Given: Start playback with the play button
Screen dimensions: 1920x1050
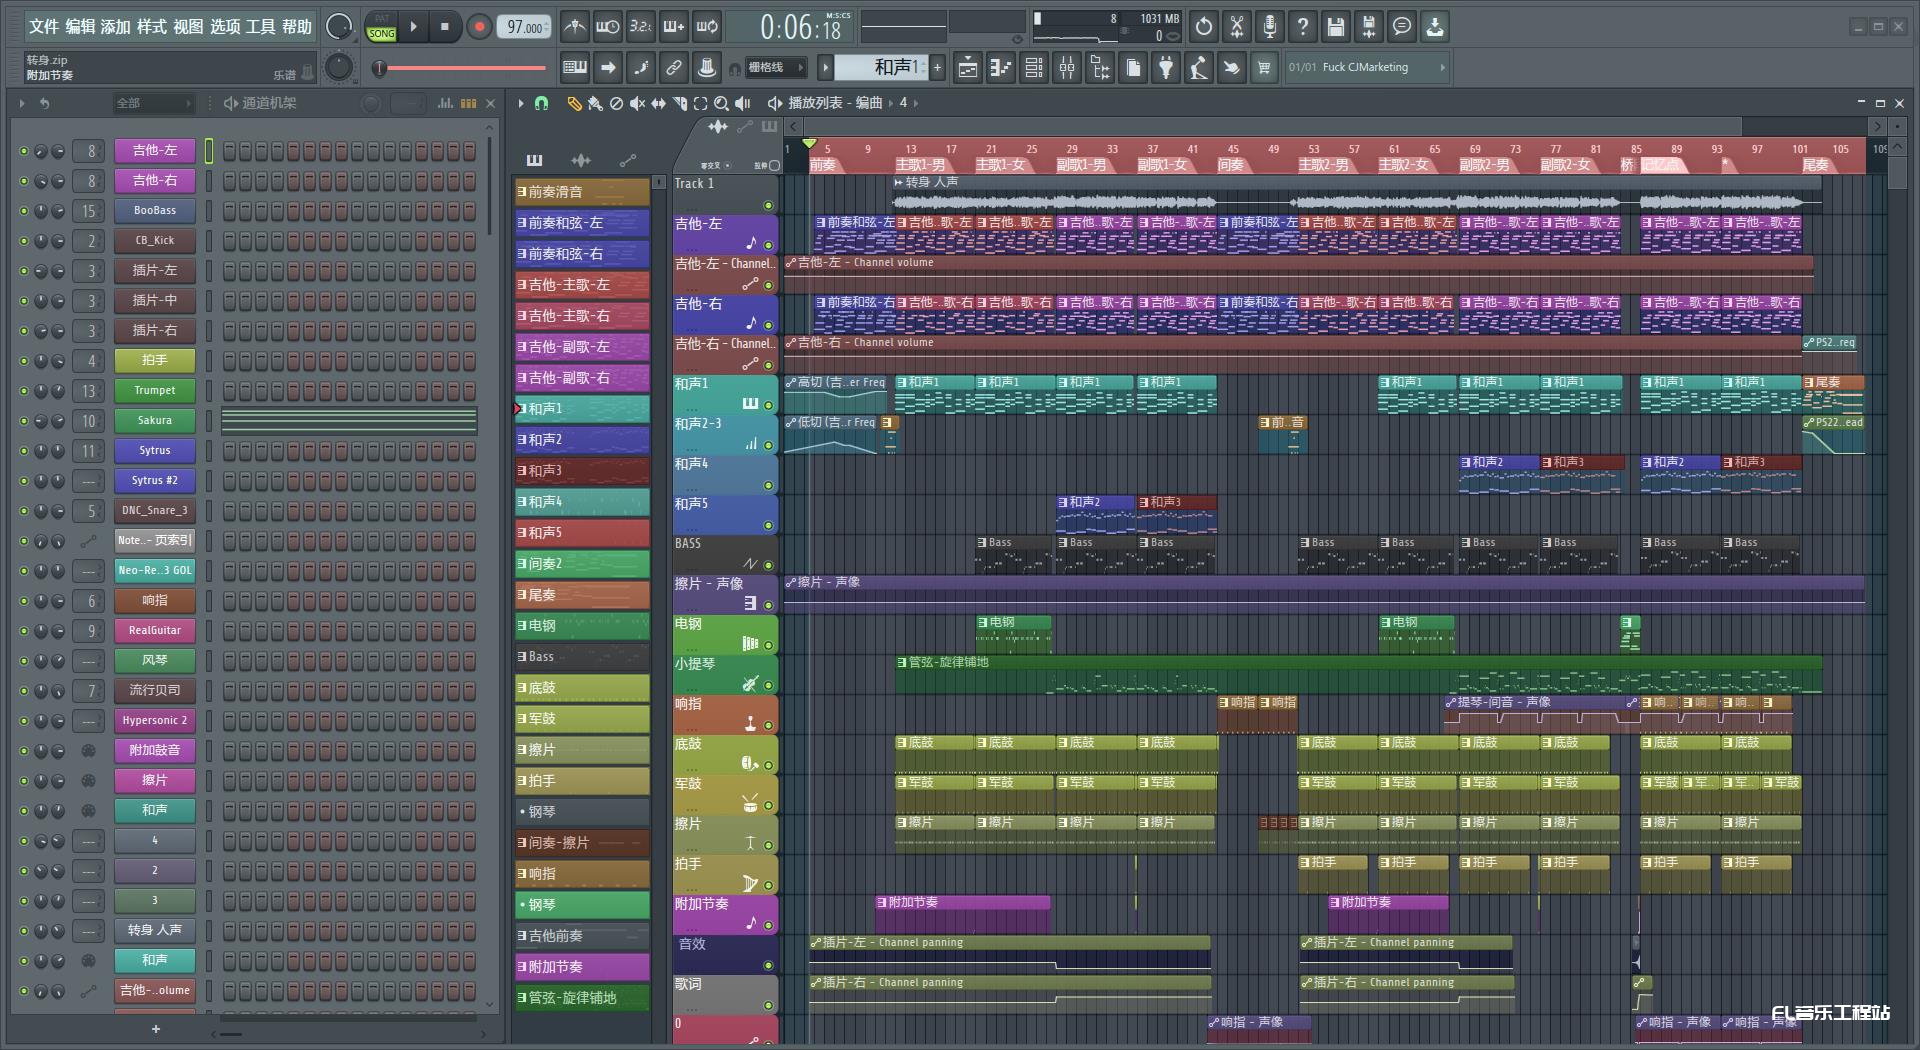Looking at the screenshot, I should (413, 27).
